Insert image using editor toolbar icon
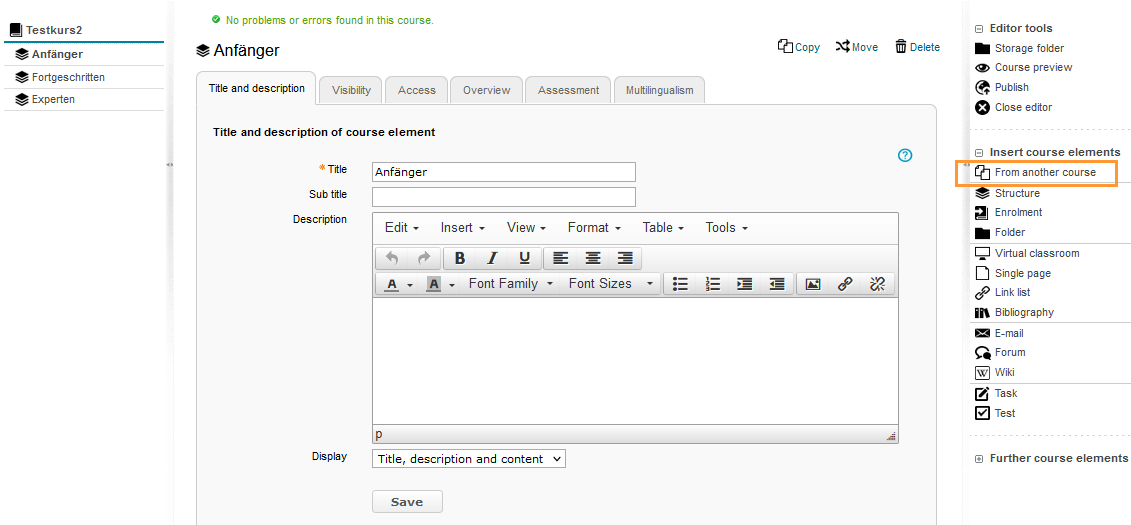This screenshot has width=1131, height=525. [813, 284]
